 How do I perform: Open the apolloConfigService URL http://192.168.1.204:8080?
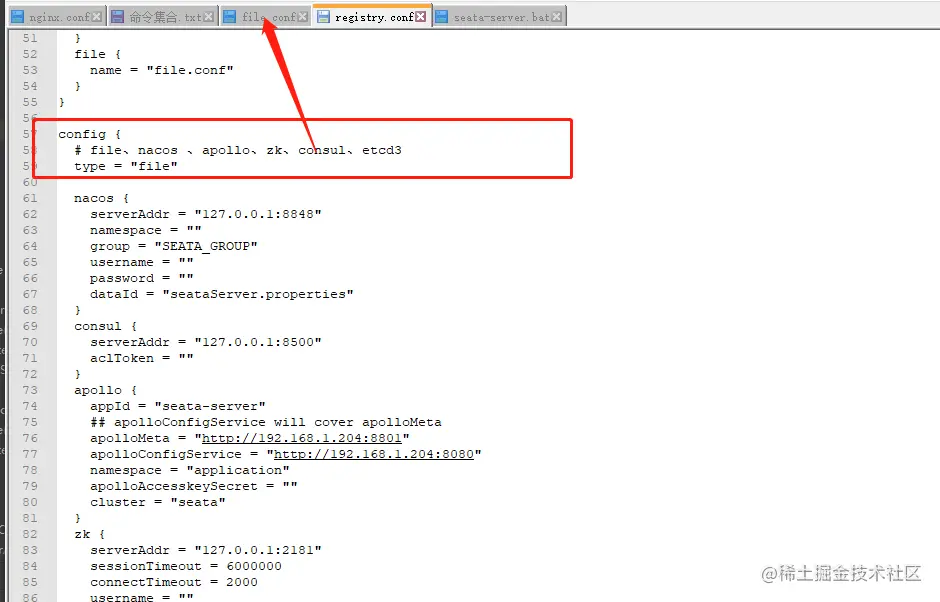click(374, 454)
